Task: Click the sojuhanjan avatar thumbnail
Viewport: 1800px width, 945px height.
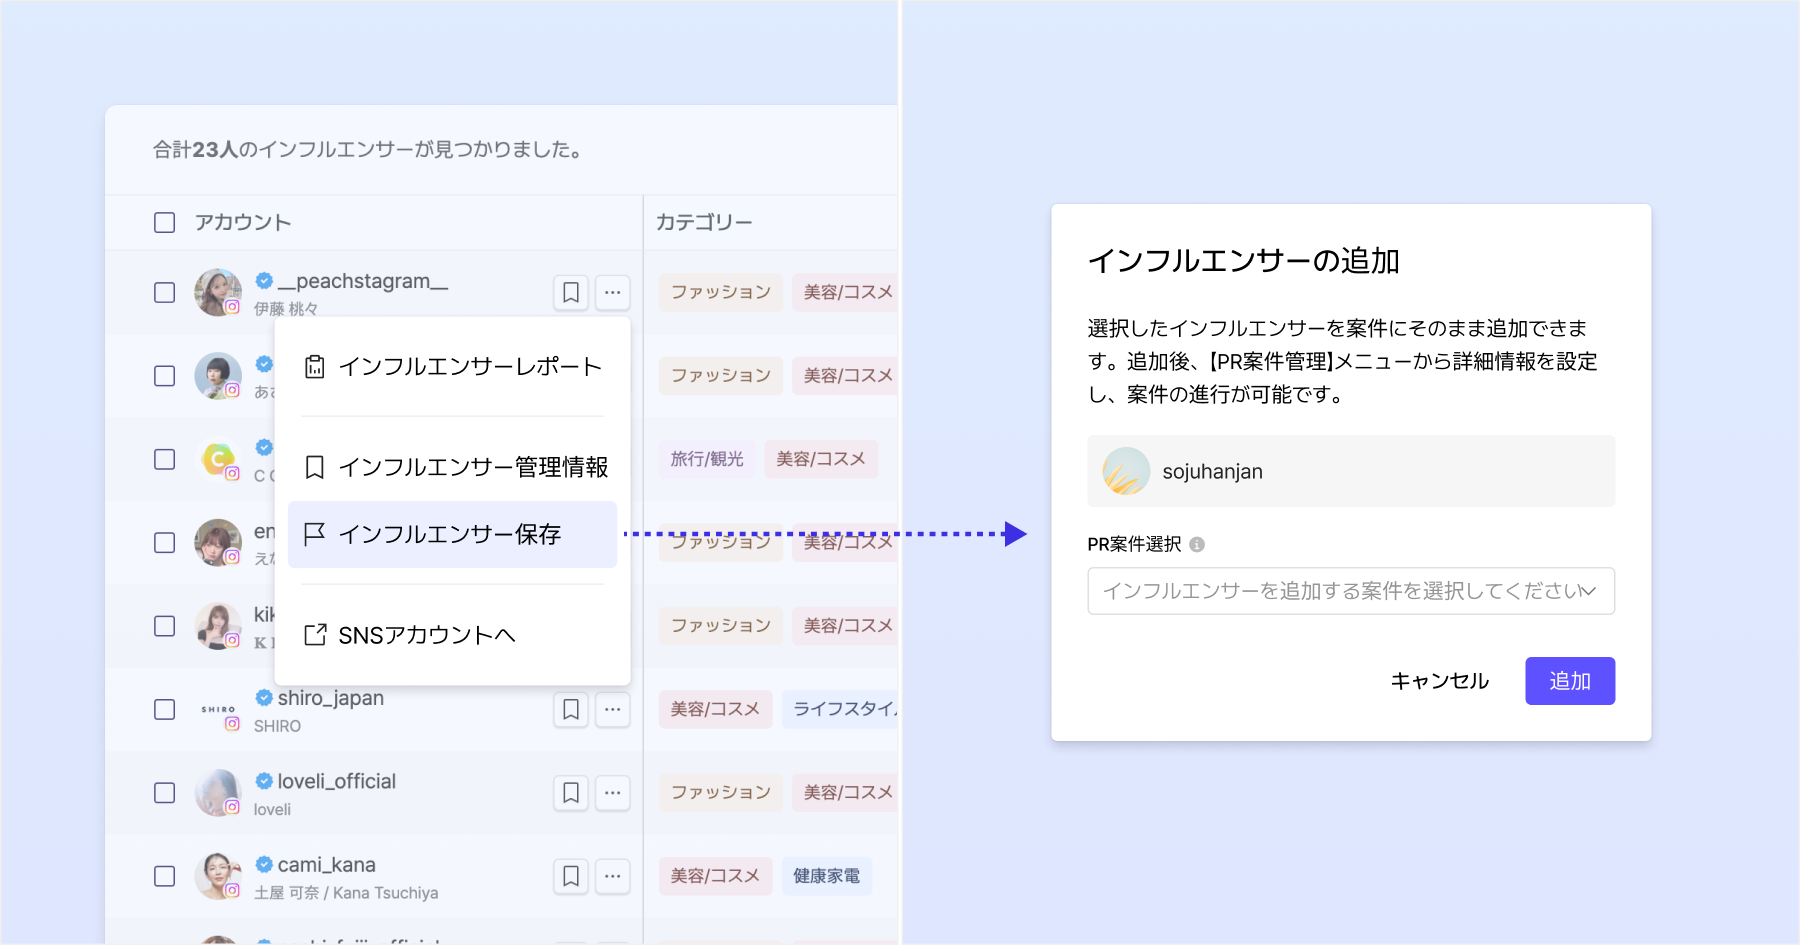Action: click(x=1126, y=471)
